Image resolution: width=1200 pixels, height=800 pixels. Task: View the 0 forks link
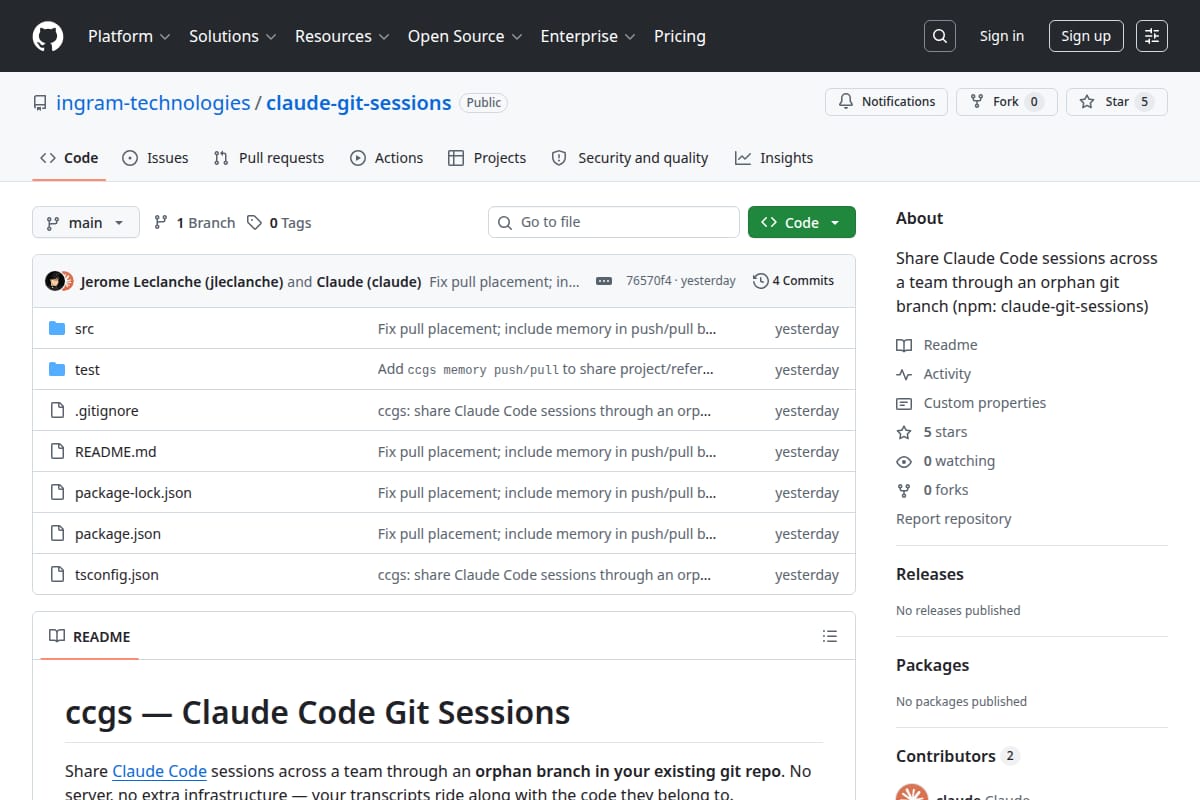pos(932,490)
